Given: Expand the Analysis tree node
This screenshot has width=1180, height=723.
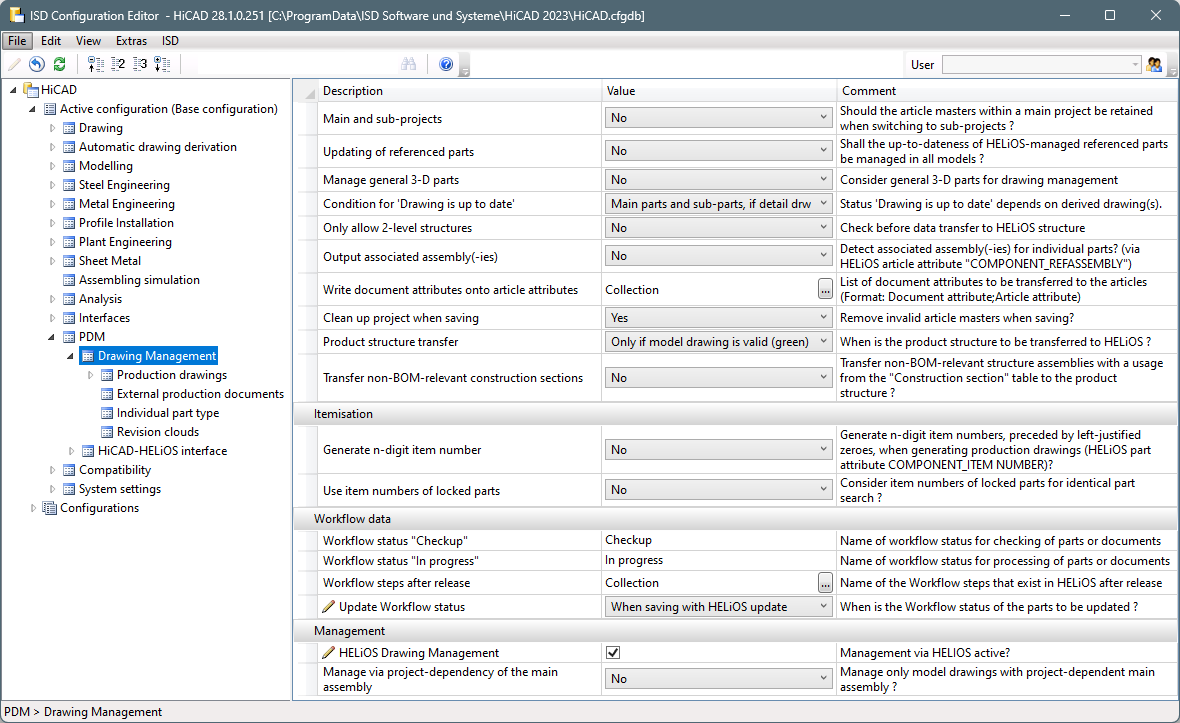Looking at the screenshot, I should (x=53, y=299).
